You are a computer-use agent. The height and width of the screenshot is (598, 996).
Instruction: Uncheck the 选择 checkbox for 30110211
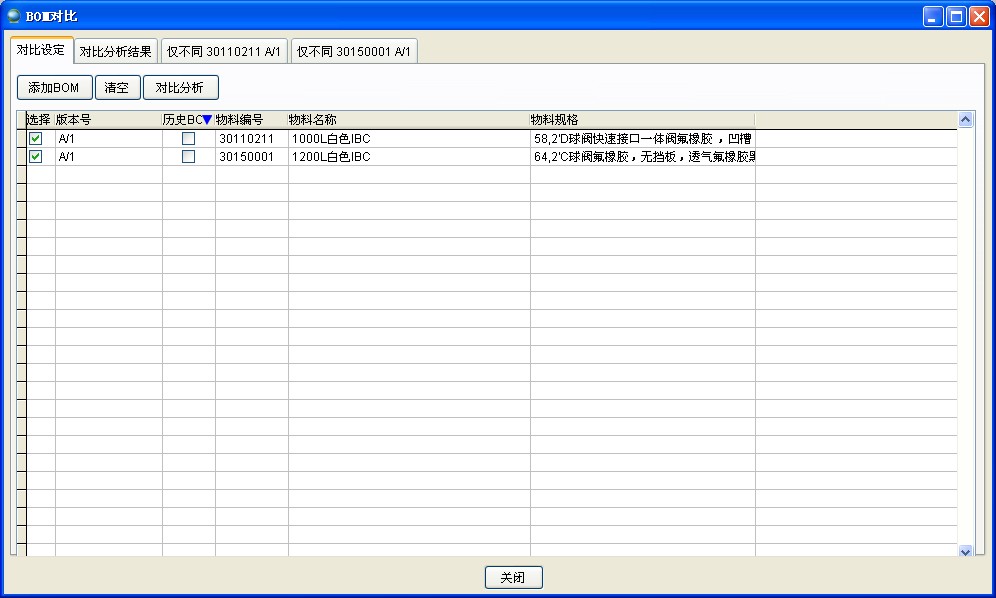[34, 138]
